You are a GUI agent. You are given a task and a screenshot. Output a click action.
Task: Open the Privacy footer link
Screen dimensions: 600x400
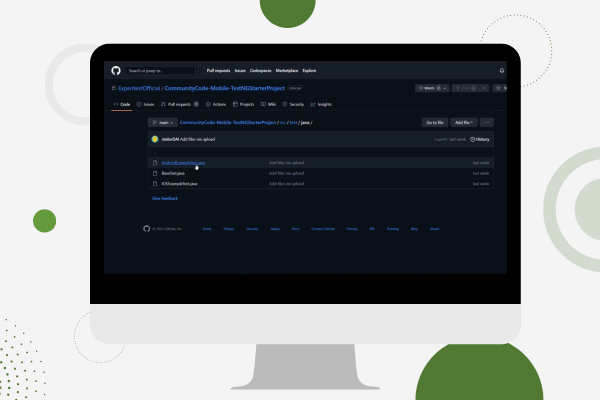[229, 229]
